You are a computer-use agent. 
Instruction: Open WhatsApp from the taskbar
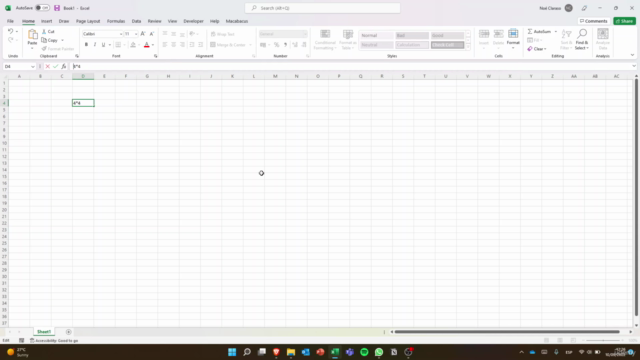(379, 352)
